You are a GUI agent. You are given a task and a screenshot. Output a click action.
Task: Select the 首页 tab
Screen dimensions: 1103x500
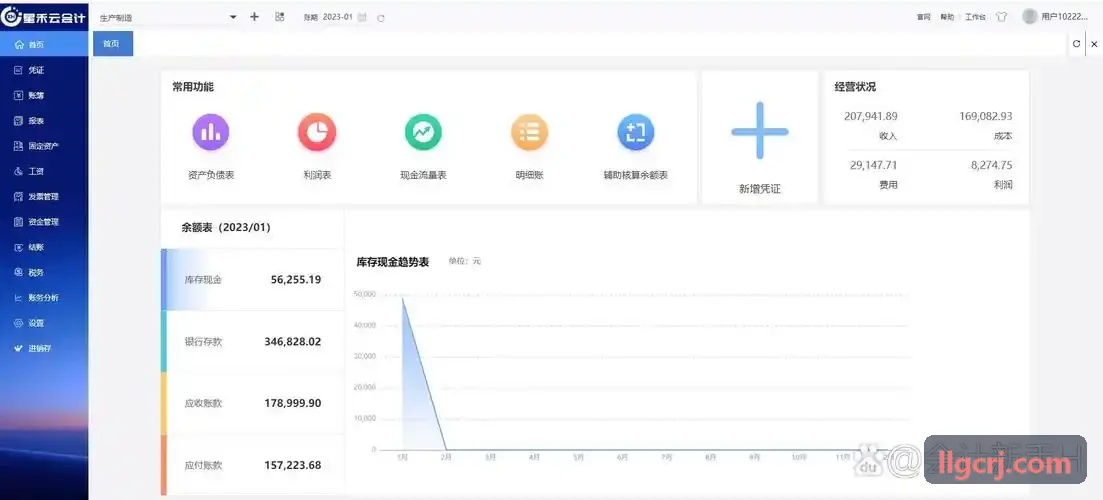(113, 44)
